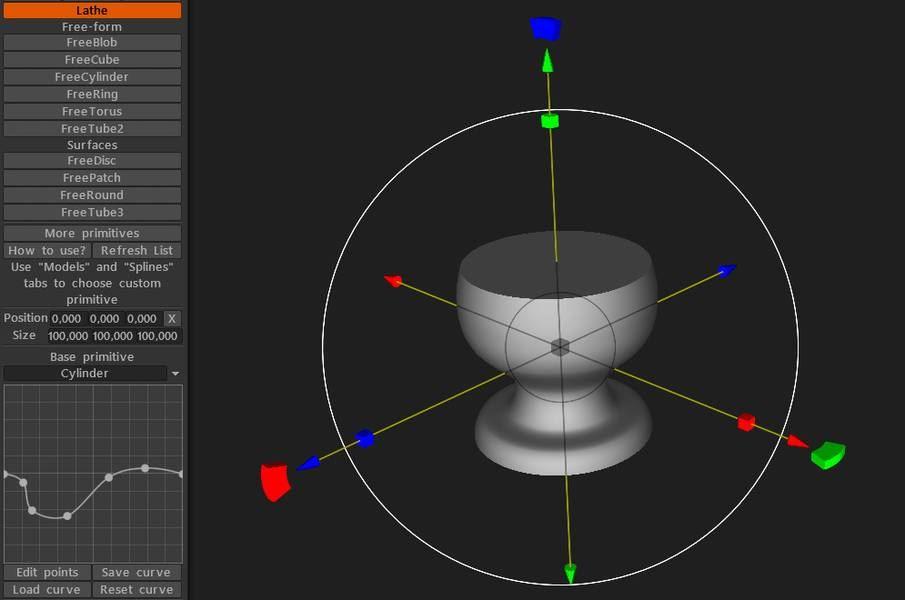Click the dropdown arrow next to Cylinder
This screenshot has height=600, width=905.
(175, 374)
